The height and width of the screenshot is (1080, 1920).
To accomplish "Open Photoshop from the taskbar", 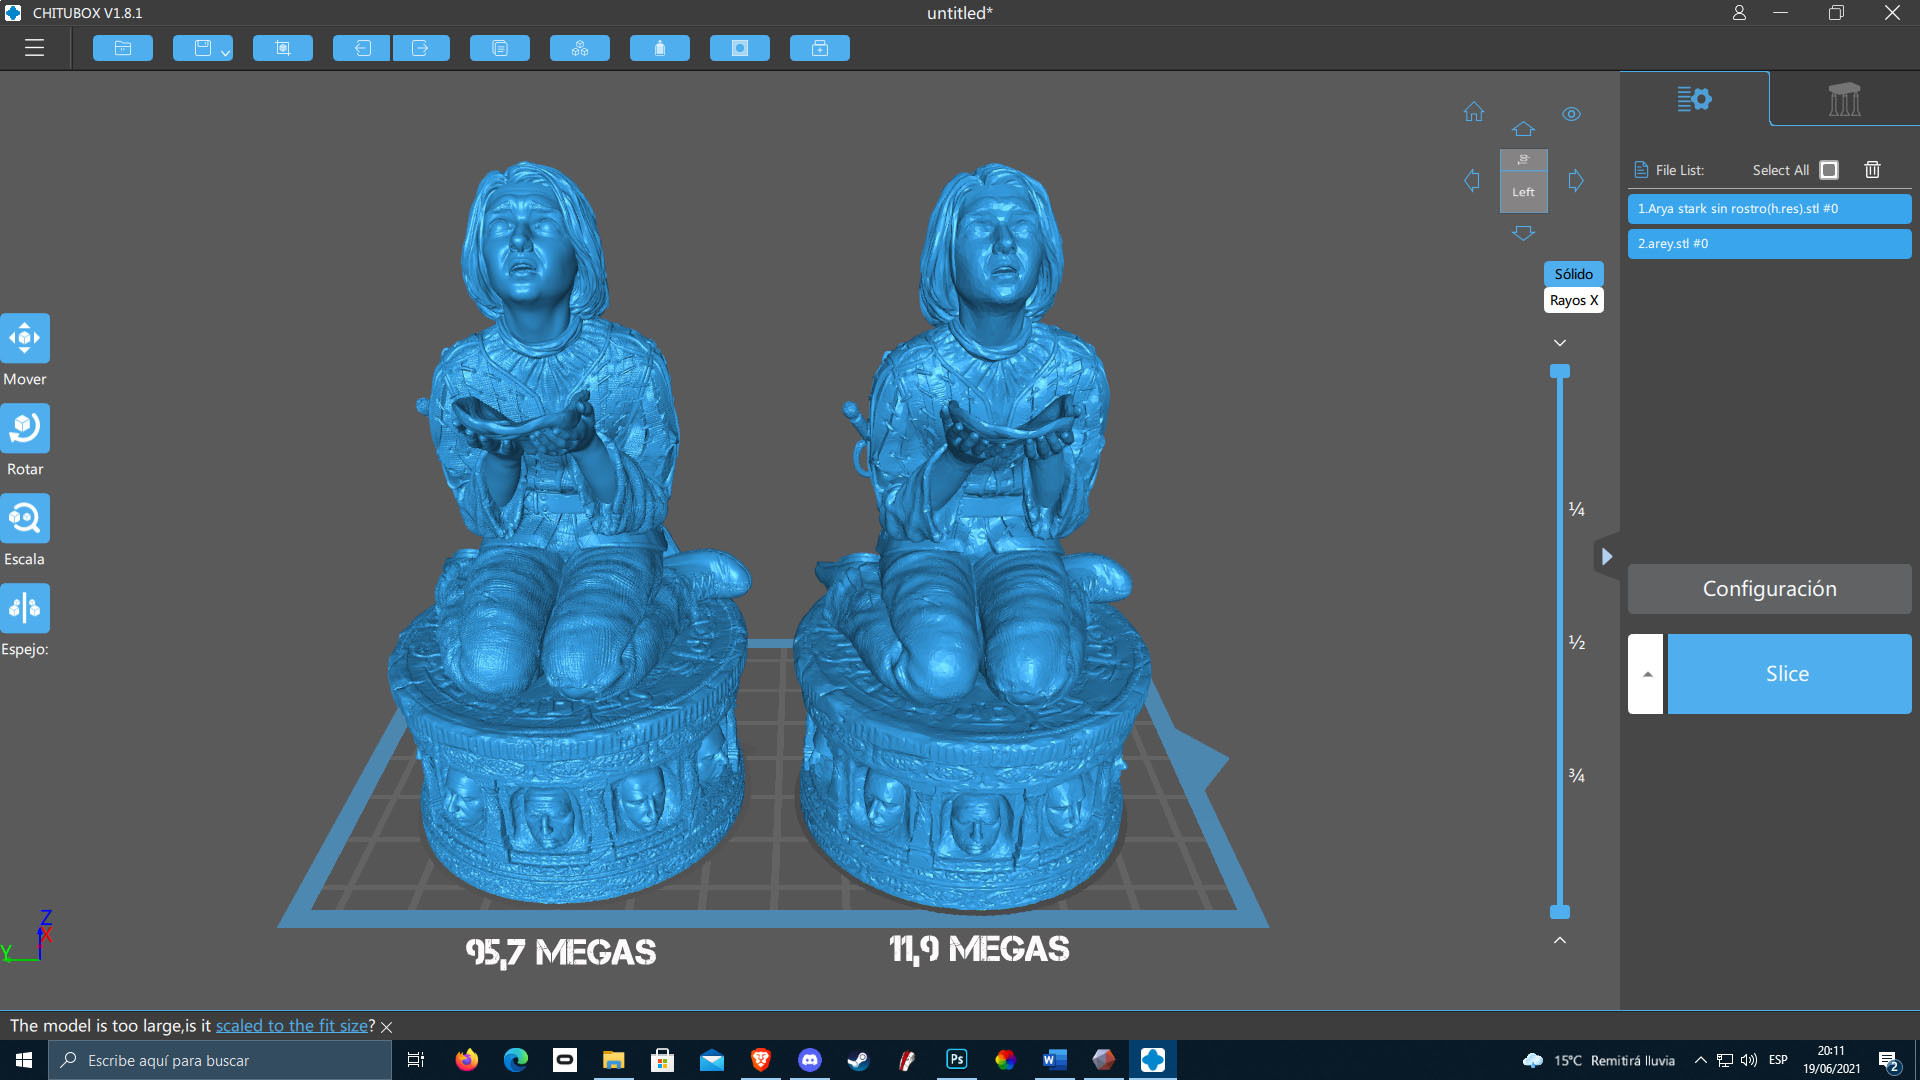I will click(x=957, y=1060).
